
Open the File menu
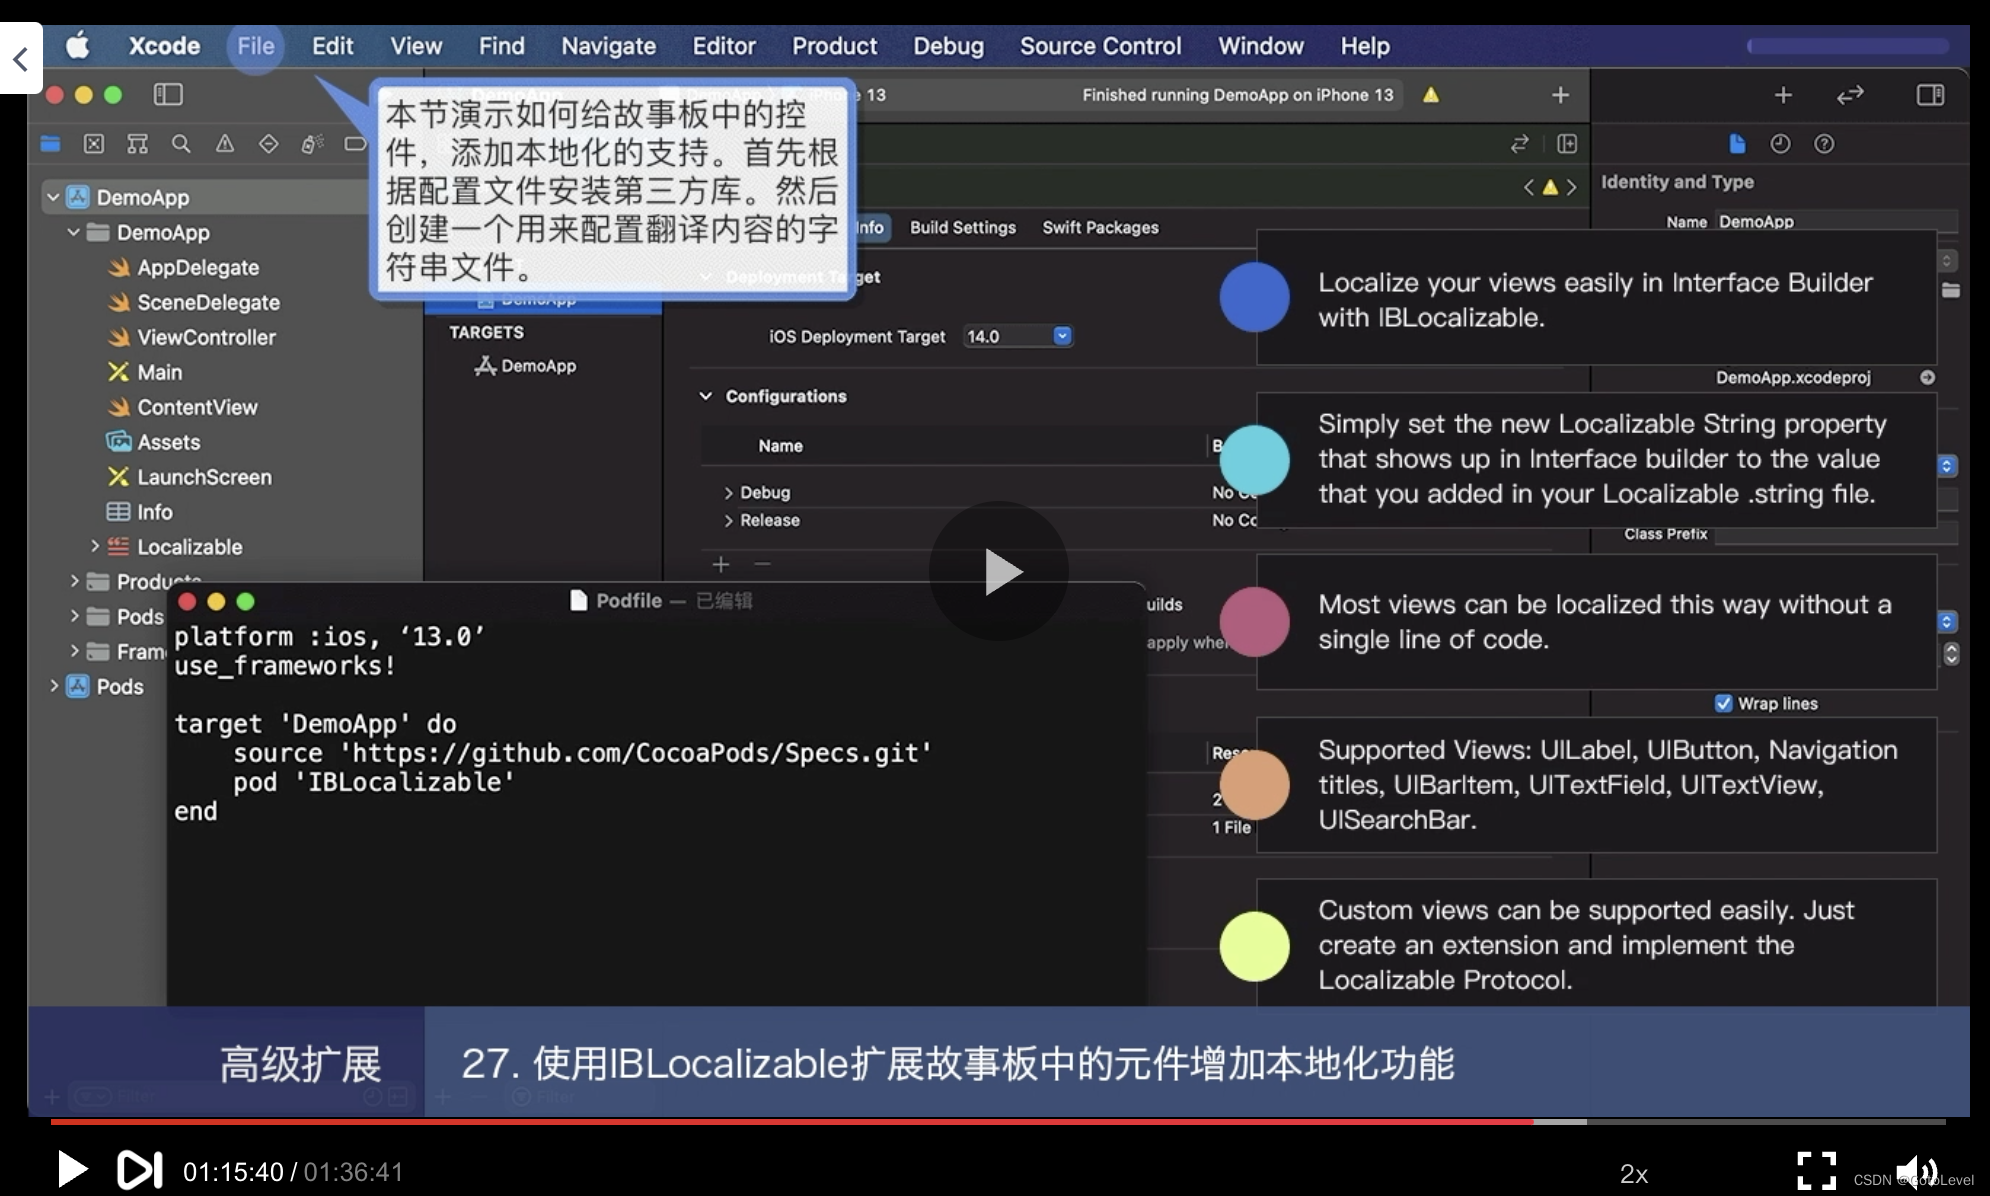pyautogui.click(x=255, y=46)
